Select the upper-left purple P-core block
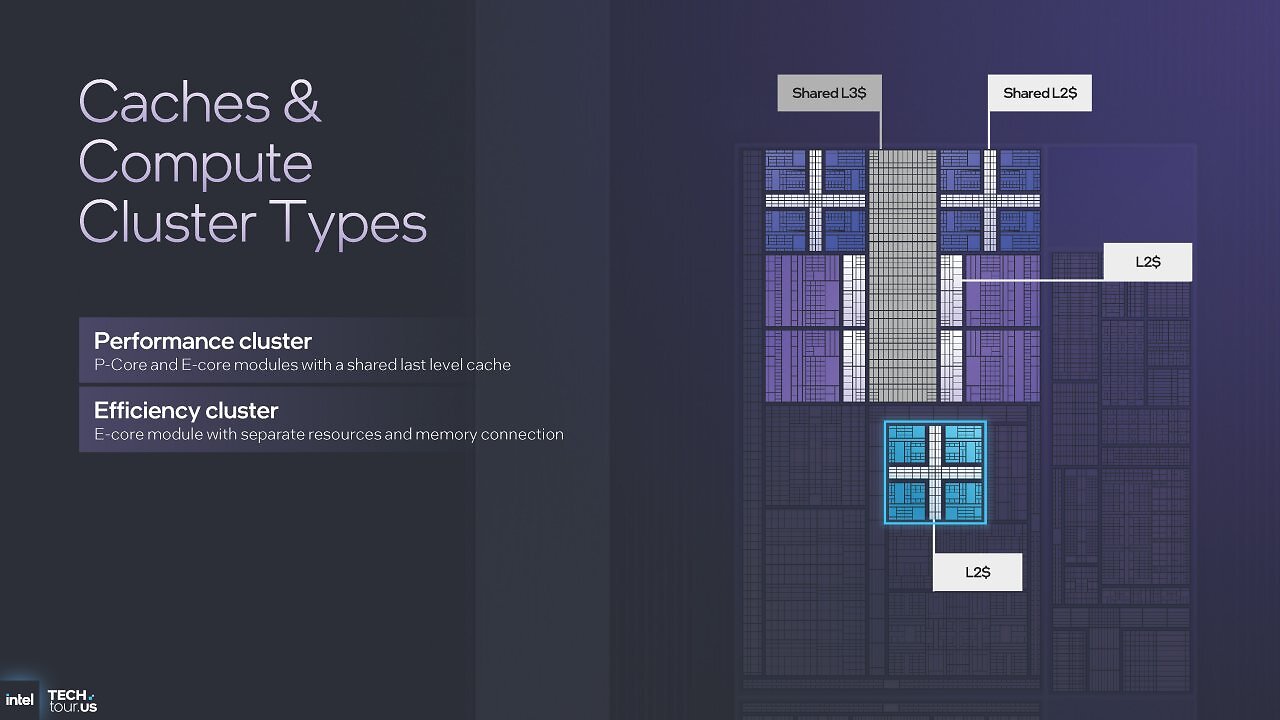This screenshot has width=1280, height=720. (815, 290)
